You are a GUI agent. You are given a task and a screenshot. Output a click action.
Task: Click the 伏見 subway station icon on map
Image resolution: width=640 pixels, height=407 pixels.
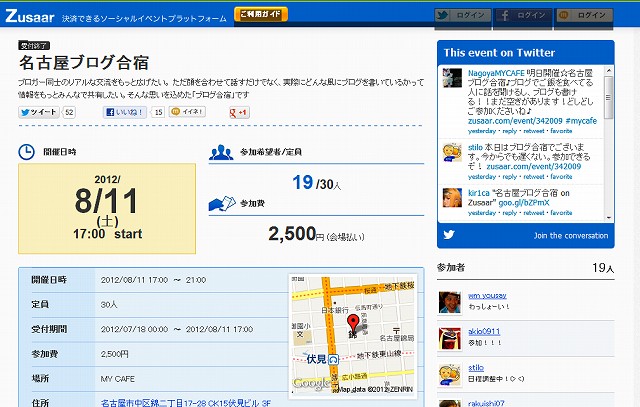point(333,360)
